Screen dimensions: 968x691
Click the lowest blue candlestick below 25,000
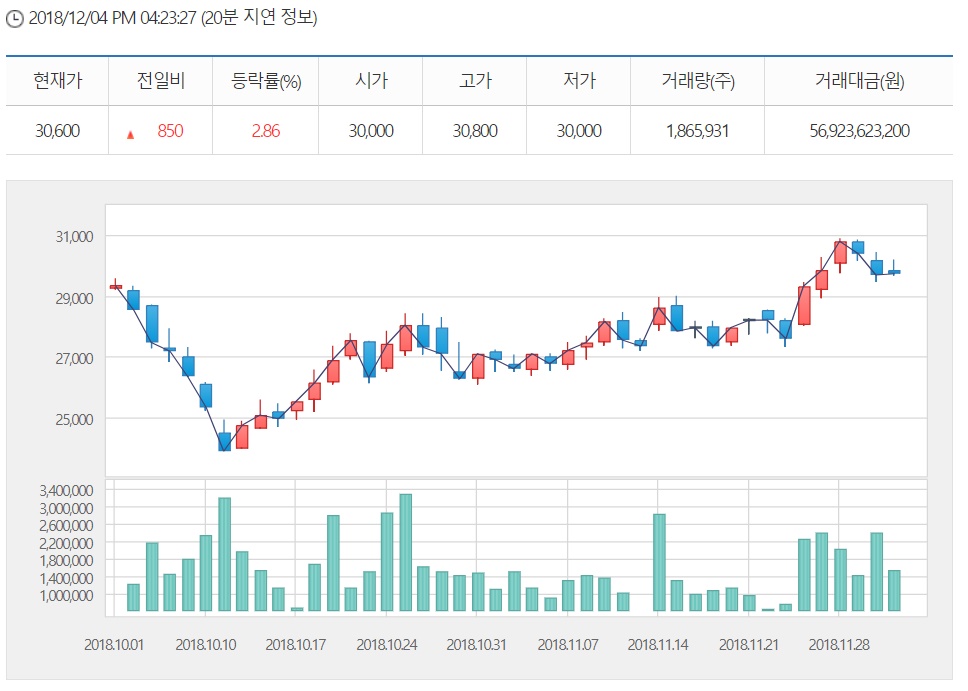click(225, 441)
